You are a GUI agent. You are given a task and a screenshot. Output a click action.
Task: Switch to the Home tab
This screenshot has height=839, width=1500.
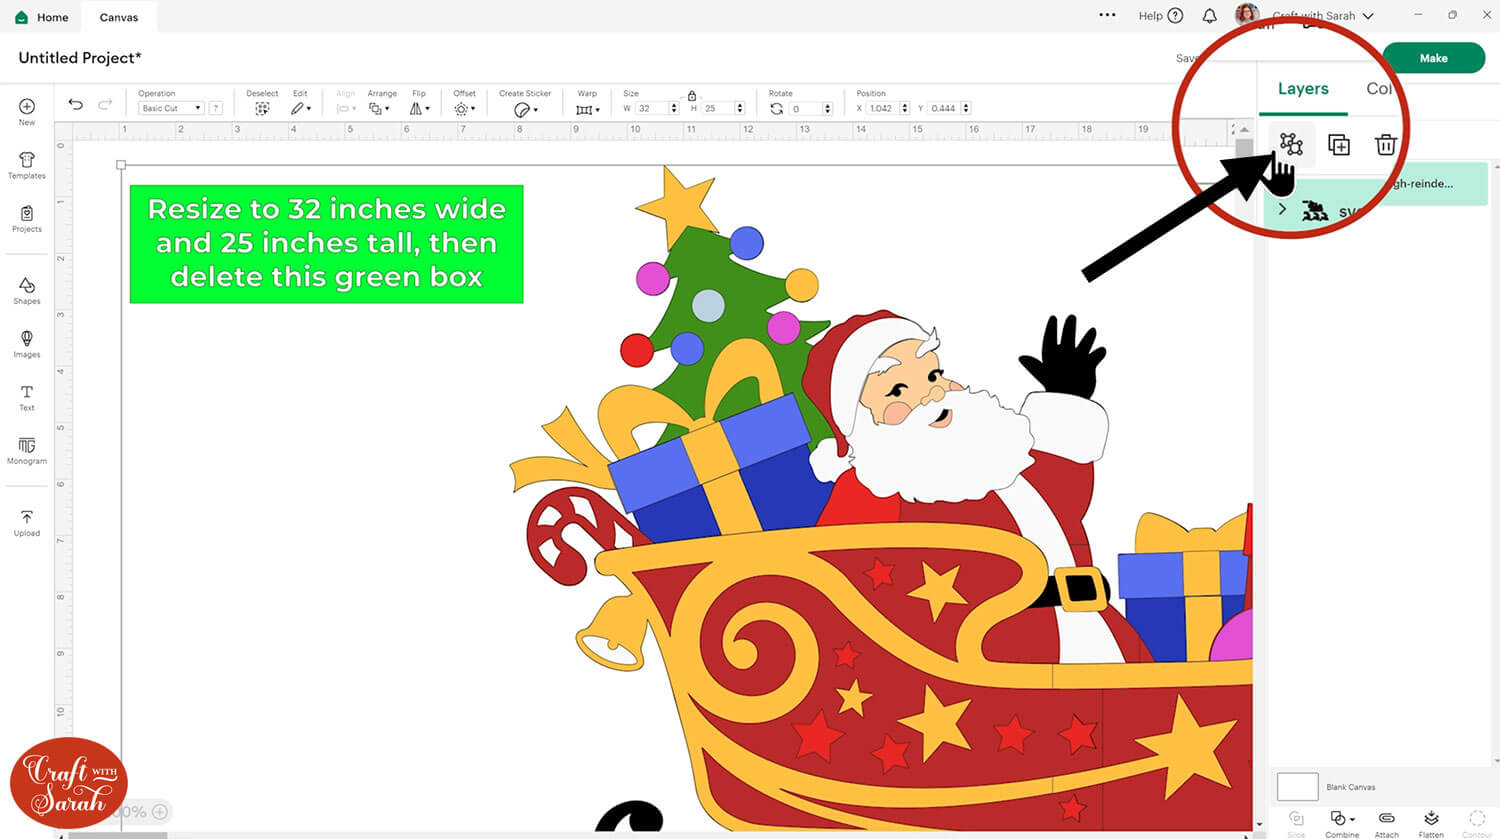(42, 17)
